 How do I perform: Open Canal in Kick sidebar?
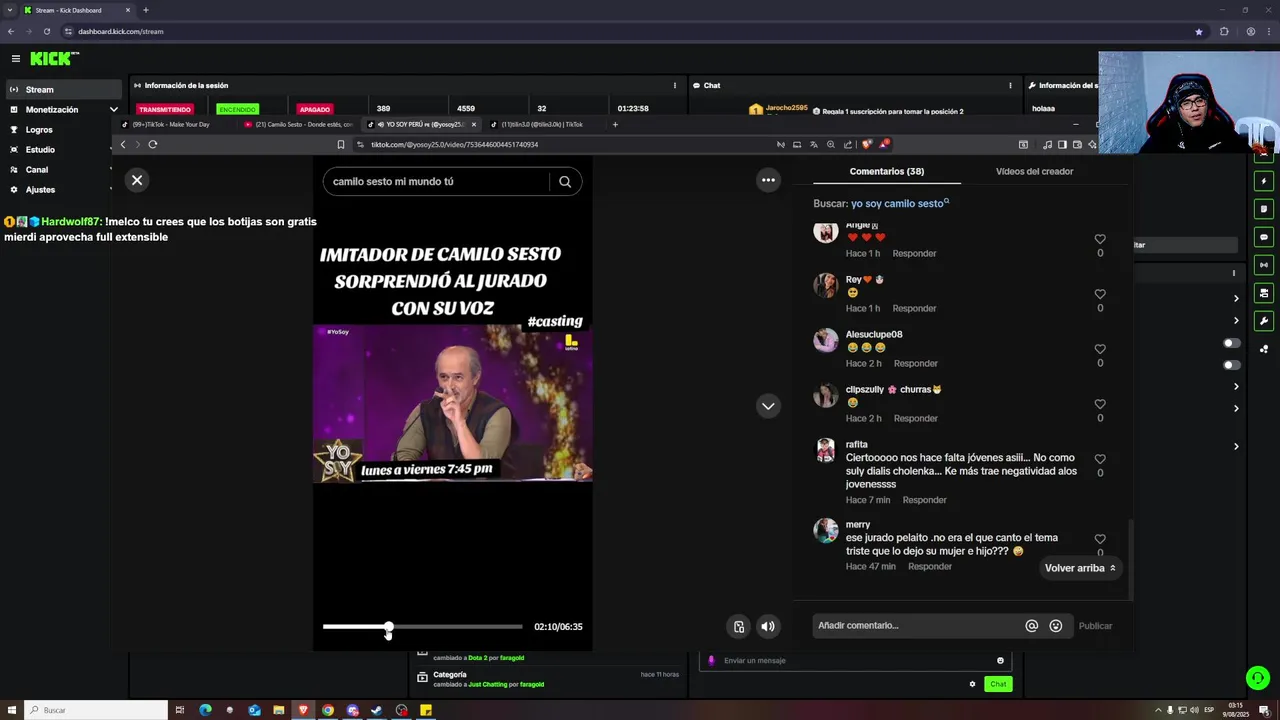pyautogui.click(x=37, y=169)
